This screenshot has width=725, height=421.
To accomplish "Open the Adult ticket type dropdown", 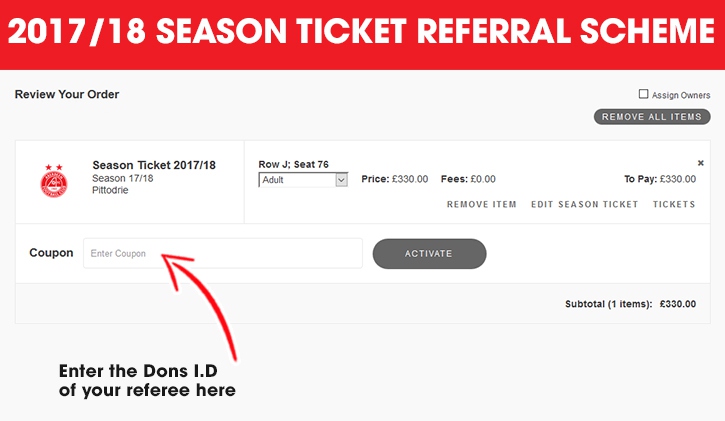I will point(303,180).
